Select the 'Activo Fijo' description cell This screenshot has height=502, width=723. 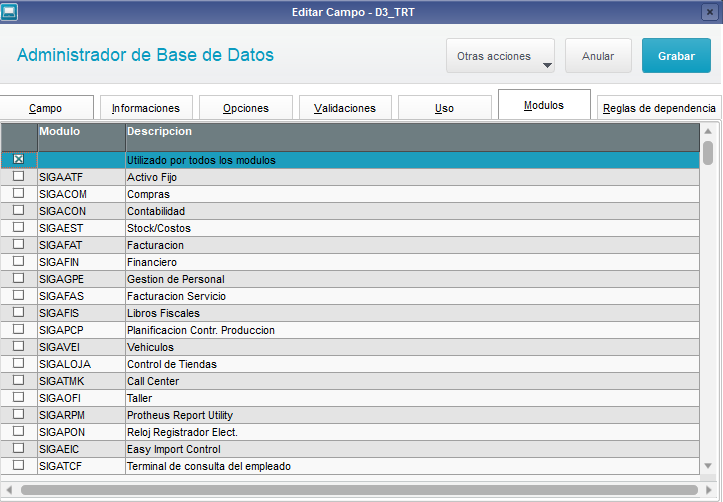point(413,177)
